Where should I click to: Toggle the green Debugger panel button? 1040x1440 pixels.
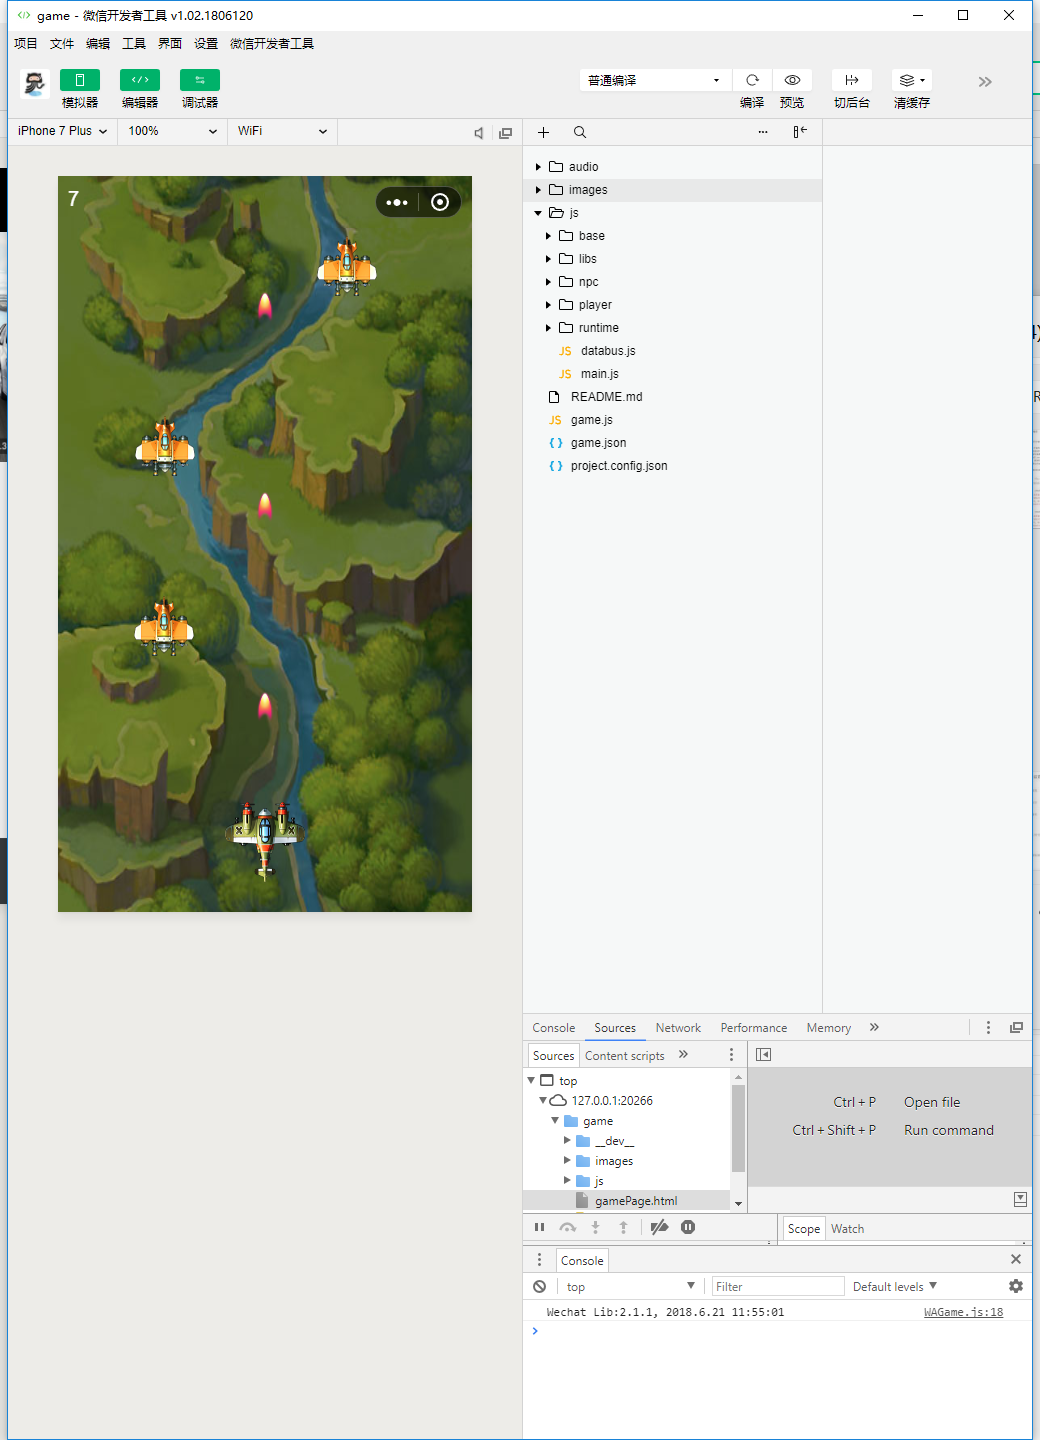(x=200, y=81)
